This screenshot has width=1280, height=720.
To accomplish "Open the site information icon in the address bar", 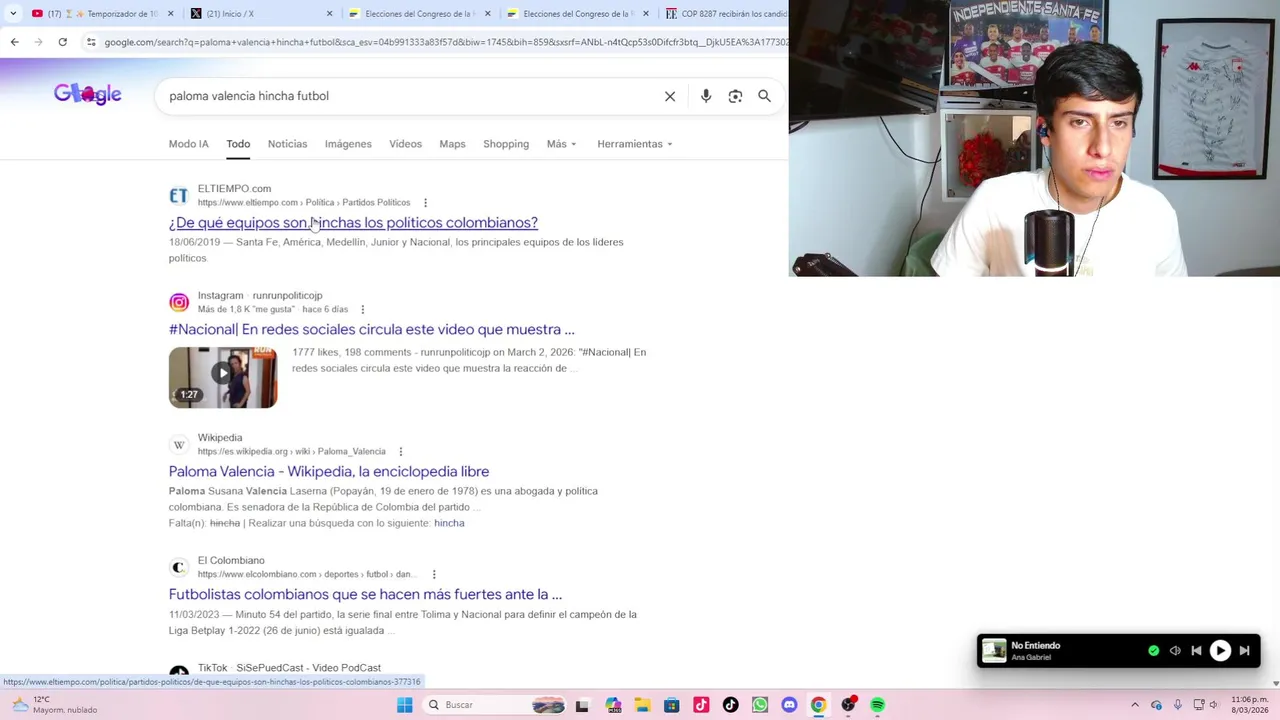I will (x=91, y=42).
